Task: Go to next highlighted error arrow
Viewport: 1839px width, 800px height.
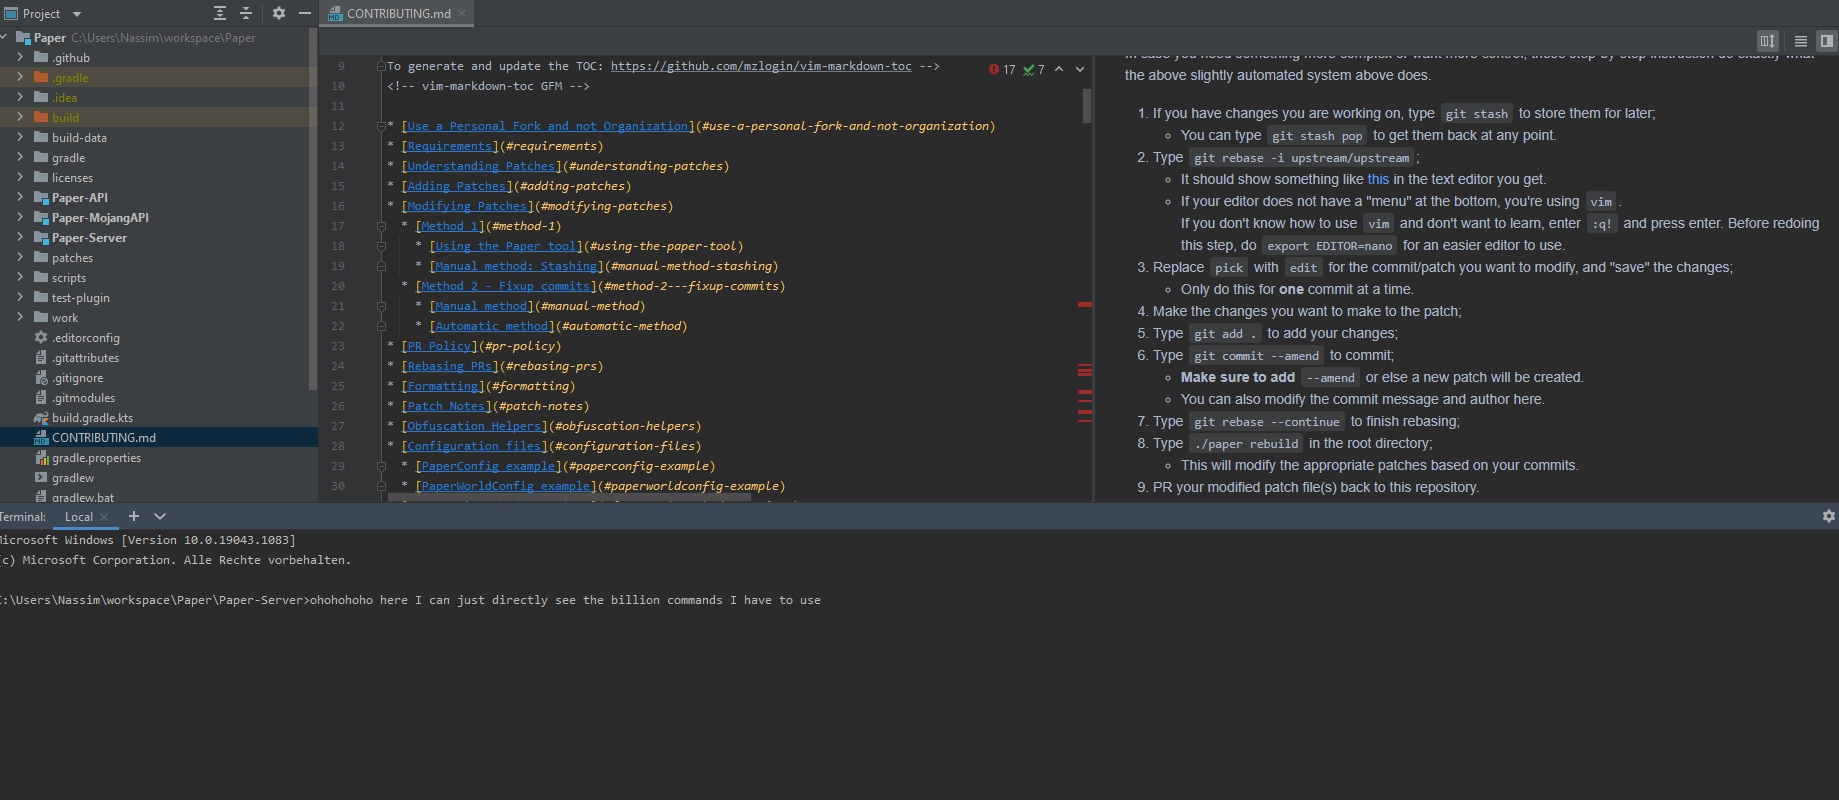Action: point(1080,69)
